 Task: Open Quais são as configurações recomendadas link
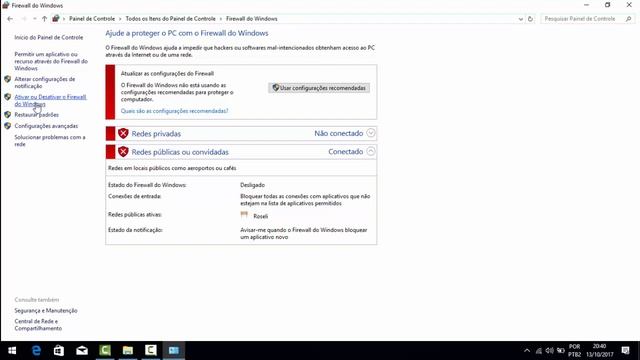click(174, 111)
